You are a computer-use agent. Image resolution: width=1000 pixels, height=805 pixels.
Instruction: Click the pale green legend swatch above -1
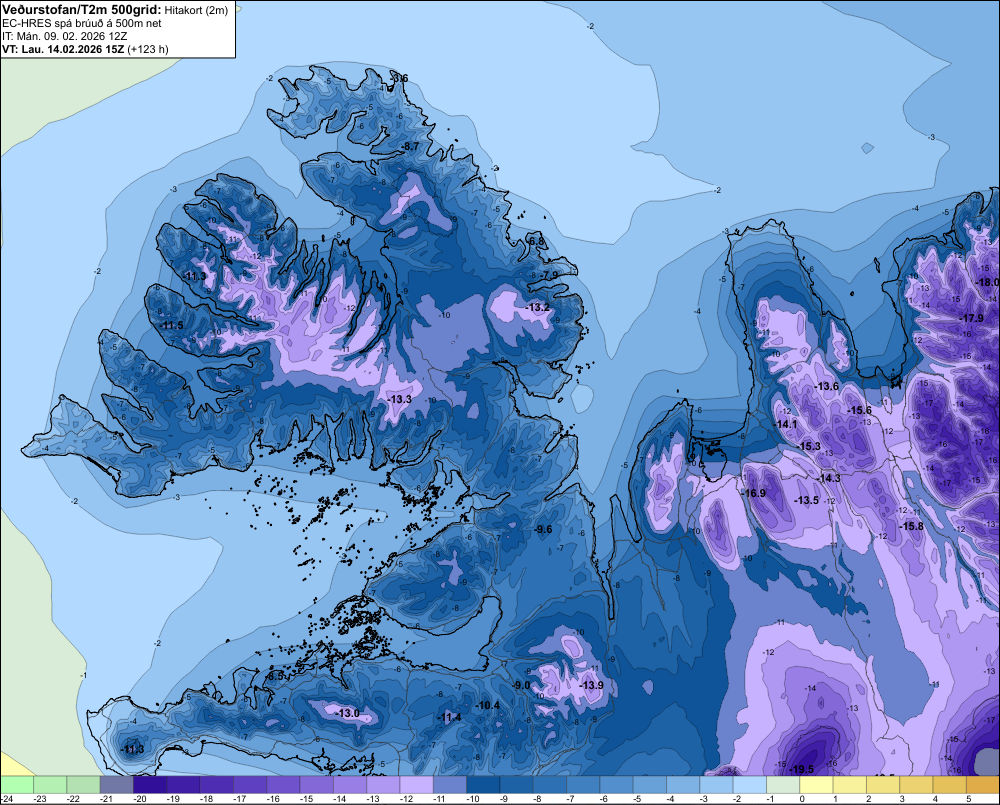783,784
